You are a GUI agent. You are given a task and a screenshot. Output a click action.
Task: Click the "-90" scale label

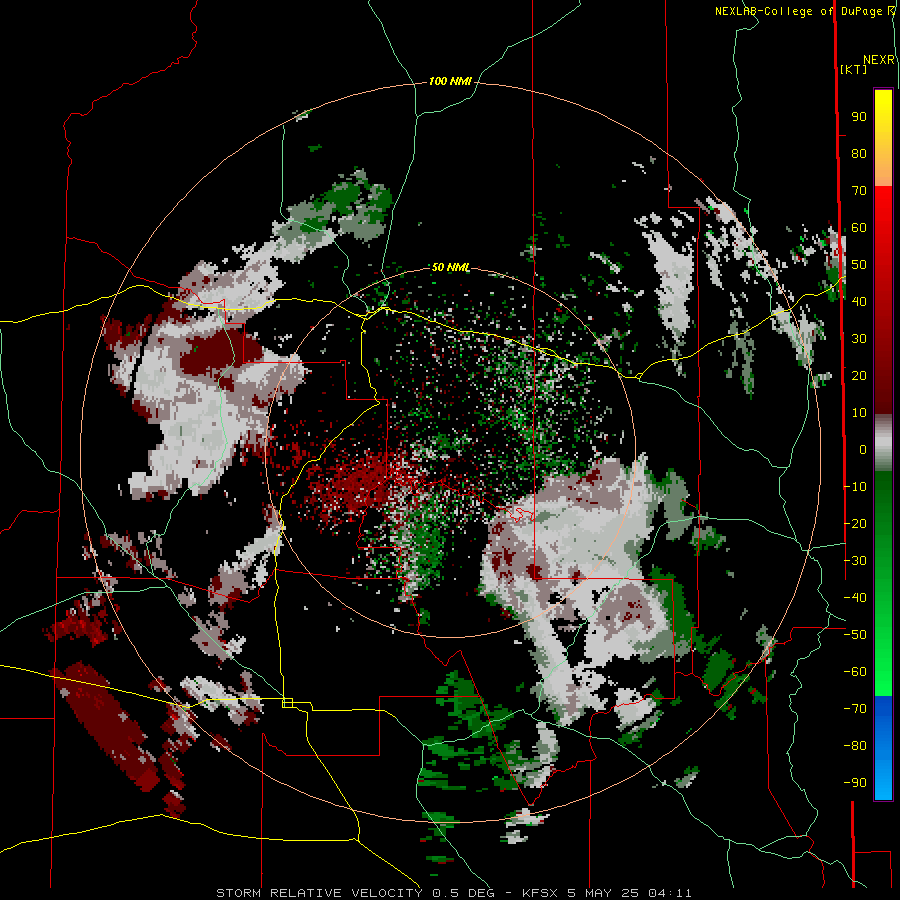click(x=855, y=783)
